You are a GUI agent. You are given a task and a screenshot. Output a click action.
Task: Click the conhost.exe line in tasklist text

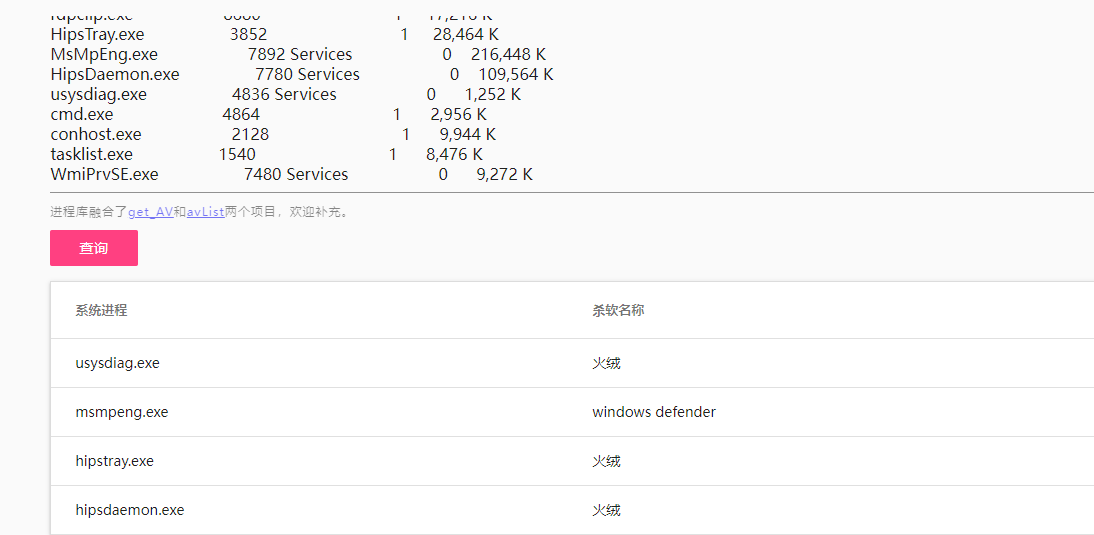(273, 134)
